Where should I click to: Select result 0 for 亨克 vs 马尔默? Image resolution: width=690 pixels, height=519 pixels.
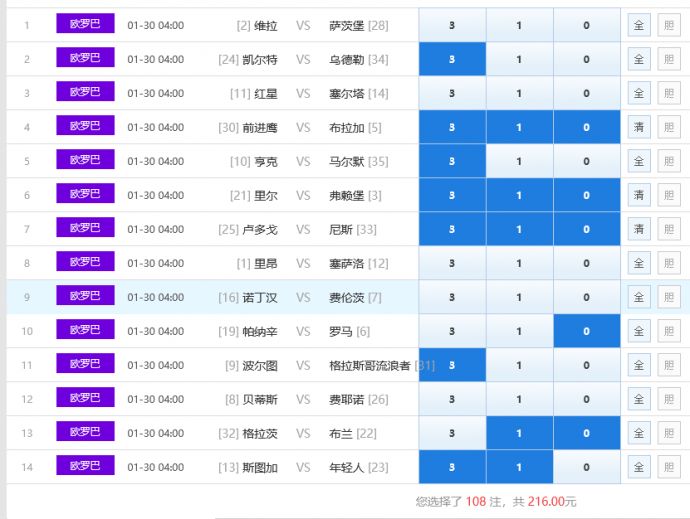coord(586,161)
